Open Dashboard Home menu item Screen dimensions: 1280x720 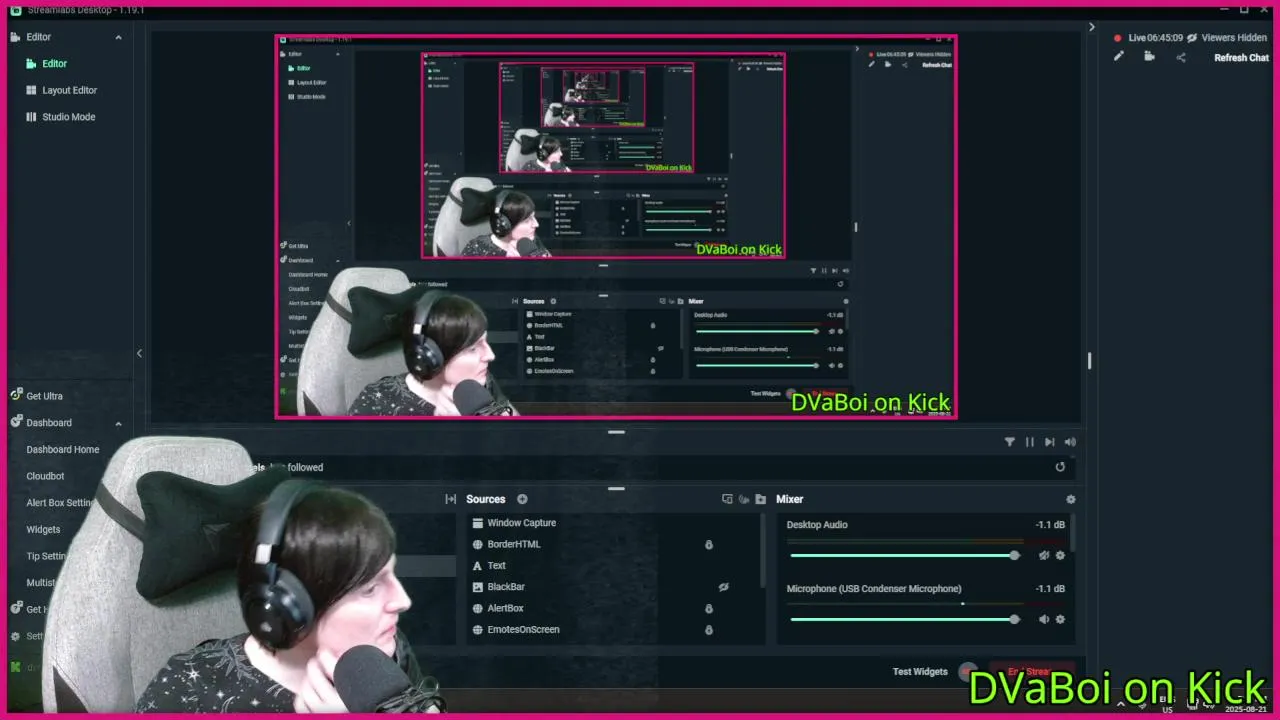pyautogui.click(x=63, y=450)
